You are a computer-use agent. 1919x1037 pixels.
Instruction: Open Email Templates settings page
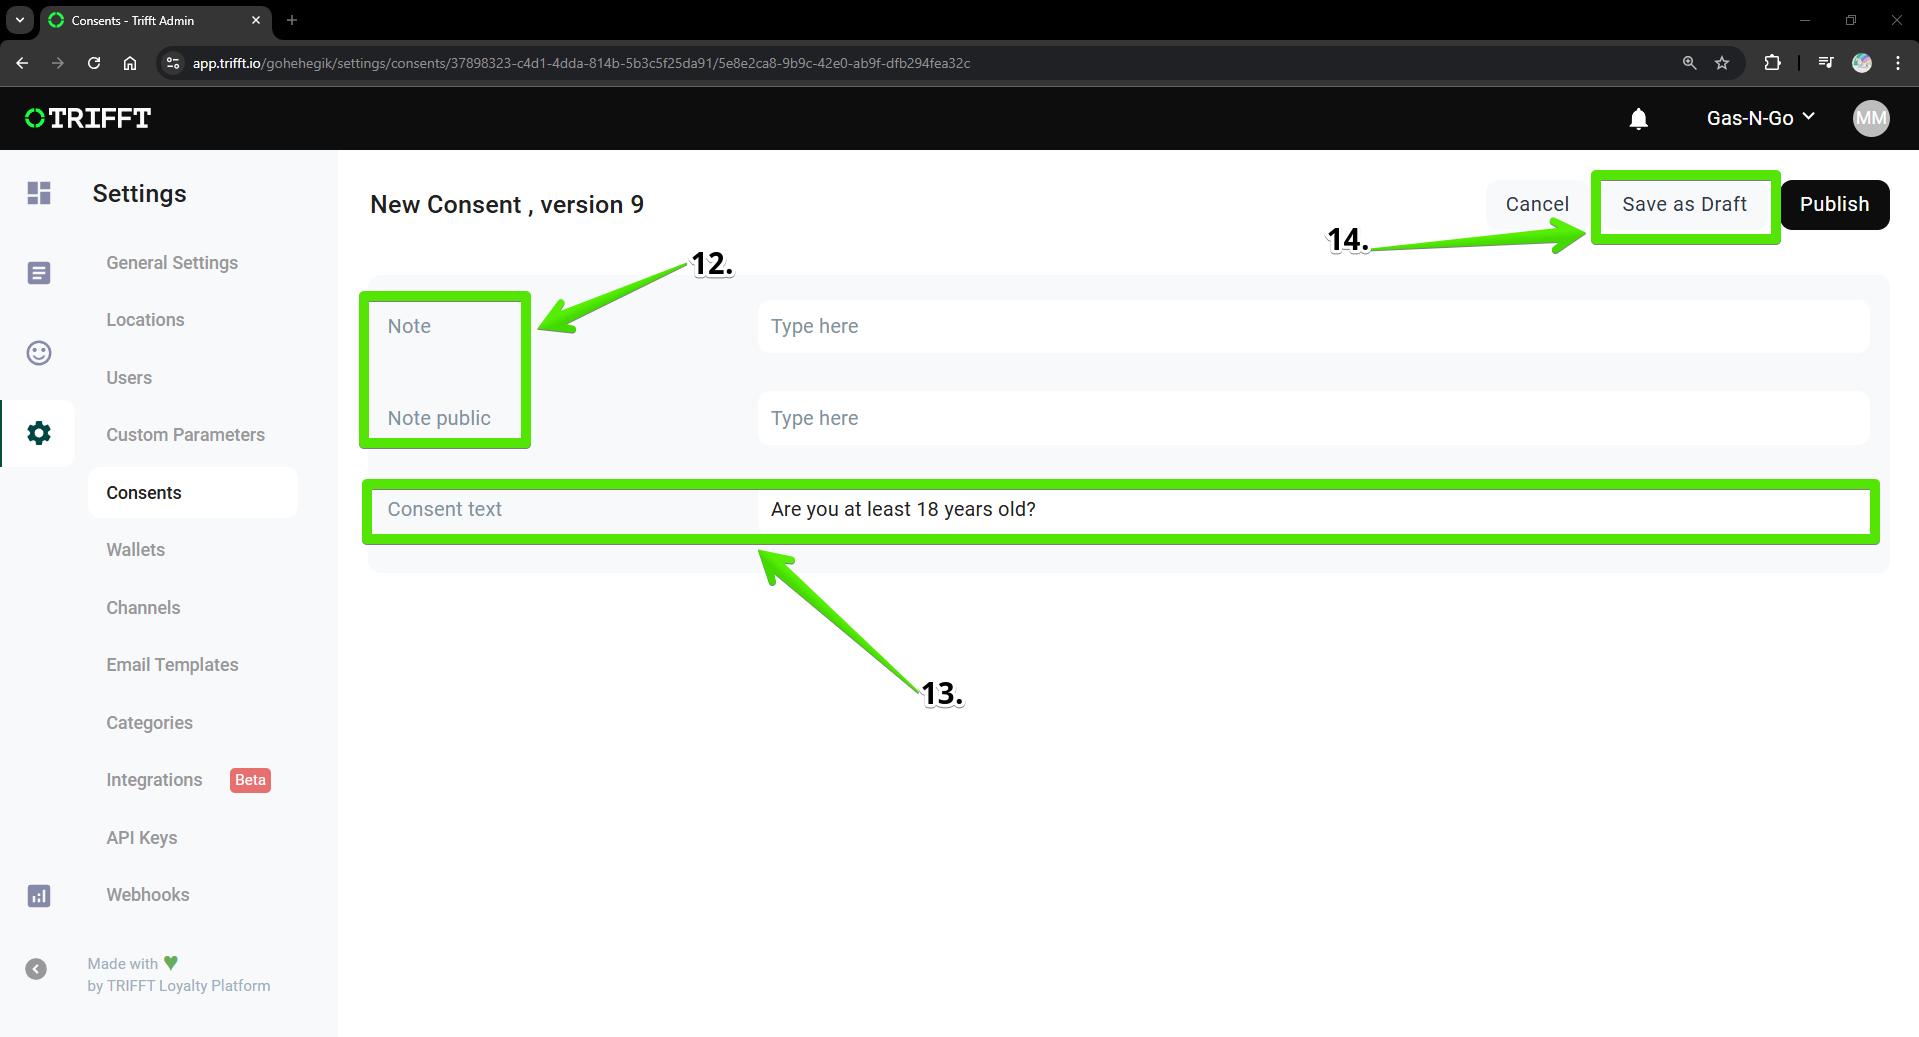(172, 665)
